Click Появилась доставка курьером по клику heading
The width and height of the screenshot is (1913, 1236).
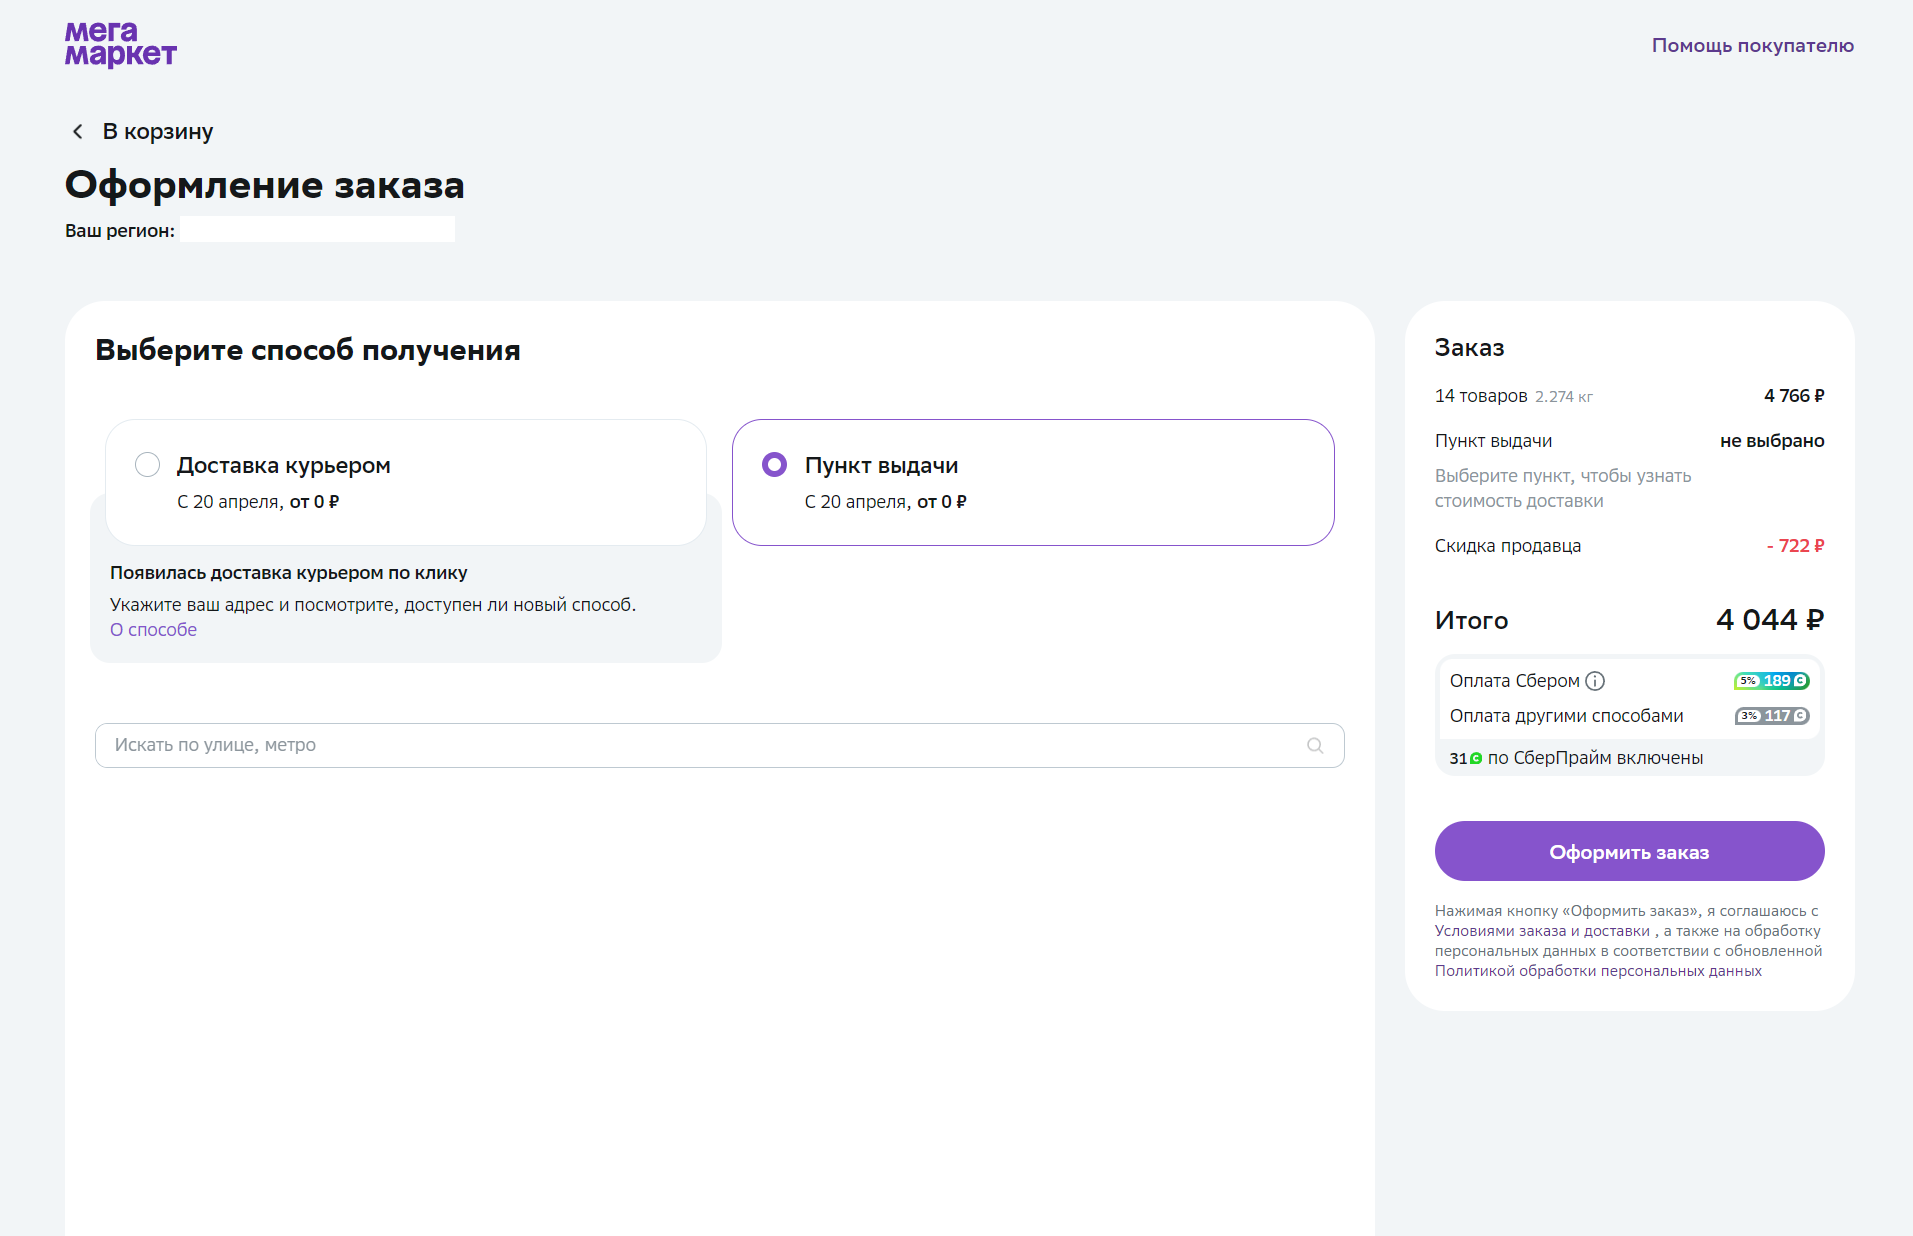288,573
